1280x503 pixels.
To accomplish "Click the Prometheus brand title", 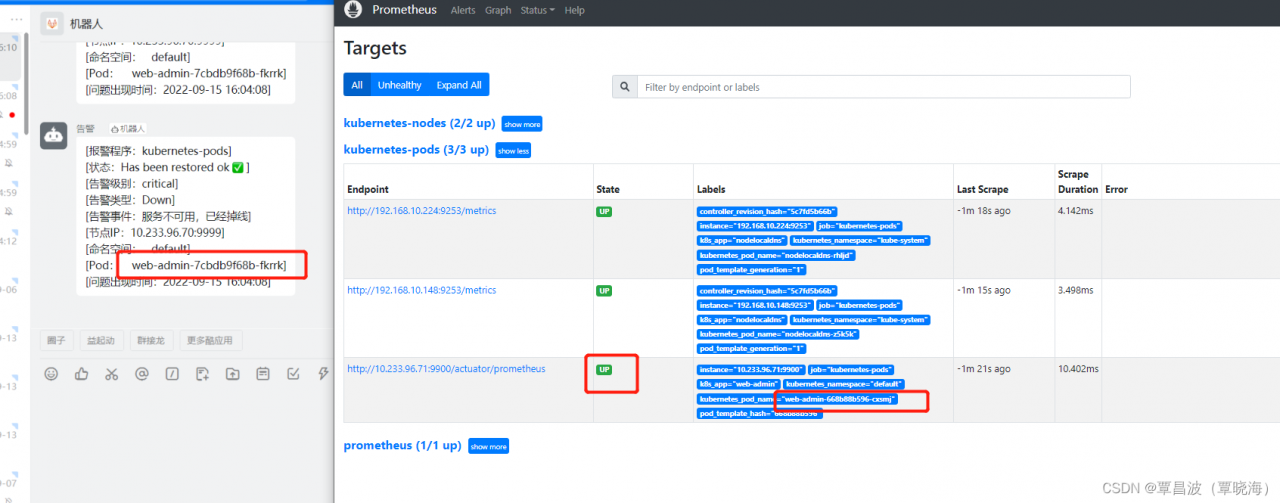I will 404,10.
